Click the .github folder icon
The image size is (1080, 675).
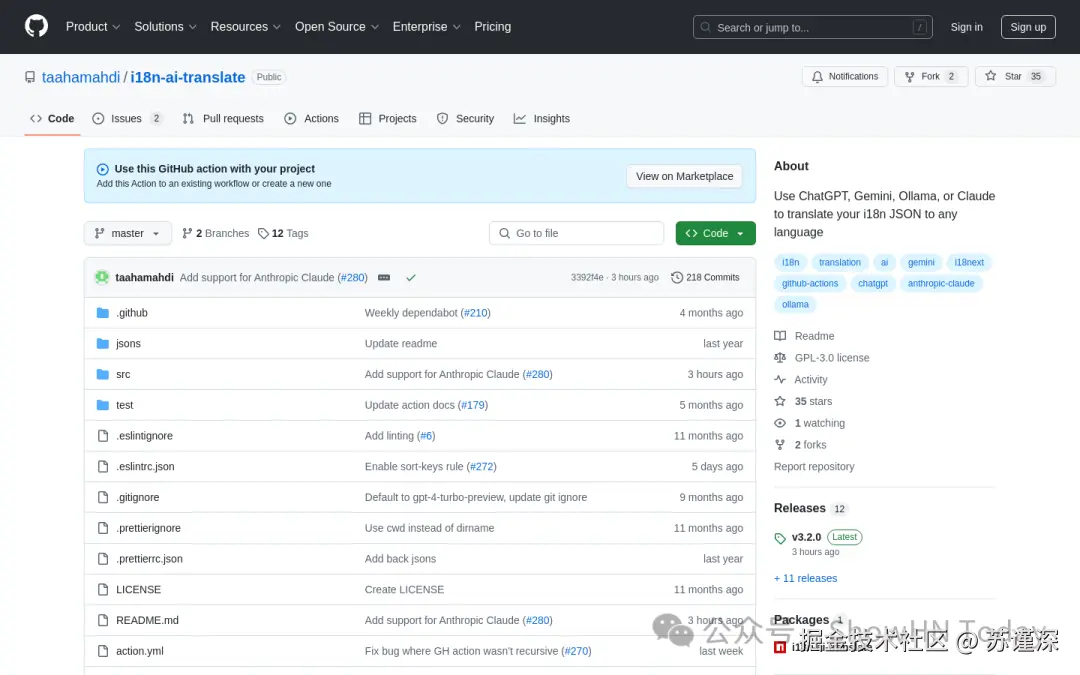point(103,313)
